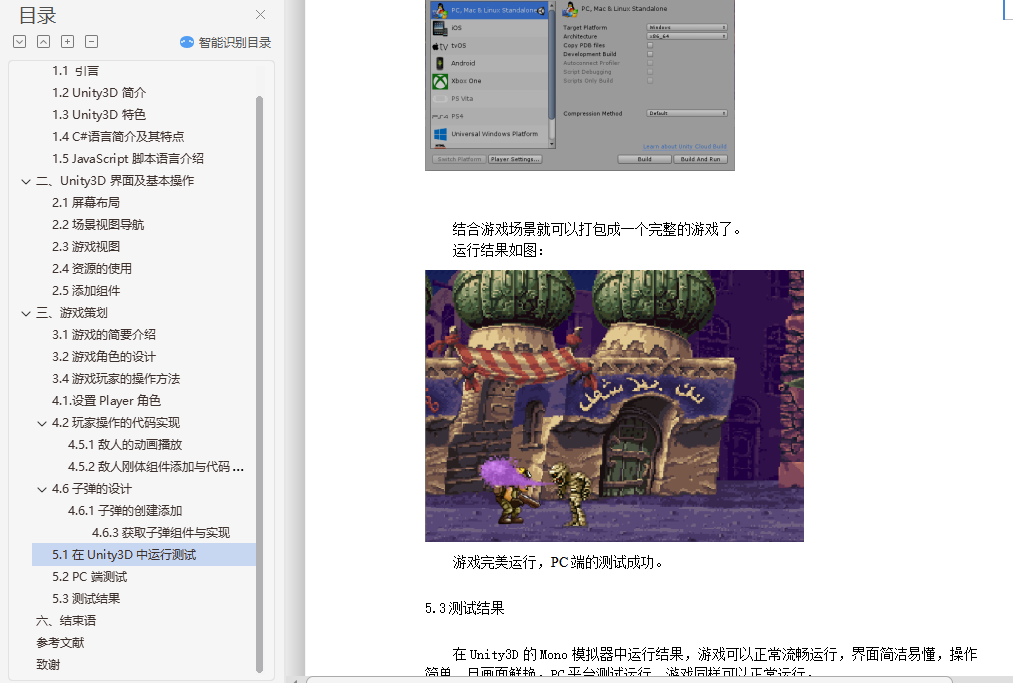Navigate to 2.5 添加组件
Screen dimensions: 1013x683
(x=86, y=291)
